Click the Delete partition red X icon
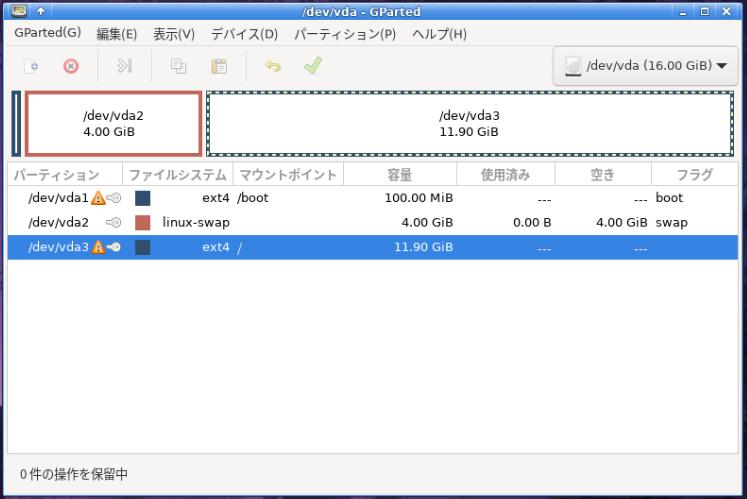This screenshot has width=747, height=499. click(x=71, y=66)
